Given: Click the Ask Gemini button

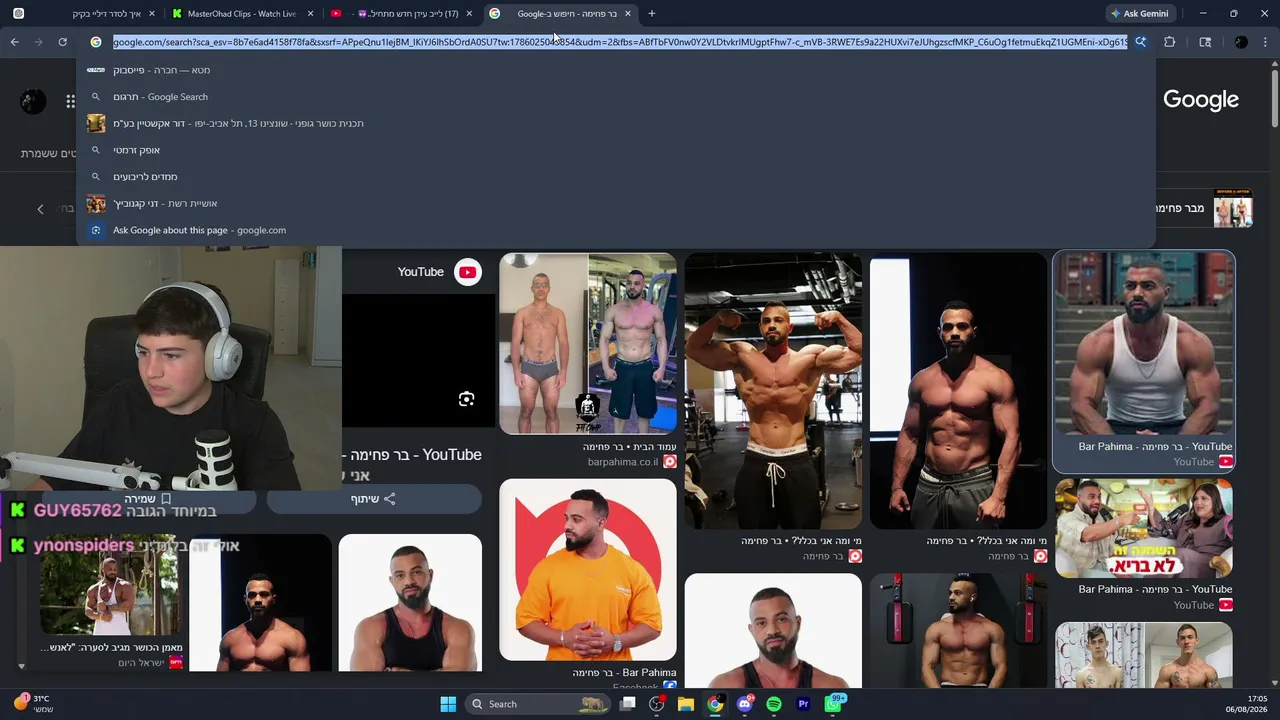Looking at the screenshot, I should (1139, 14).
